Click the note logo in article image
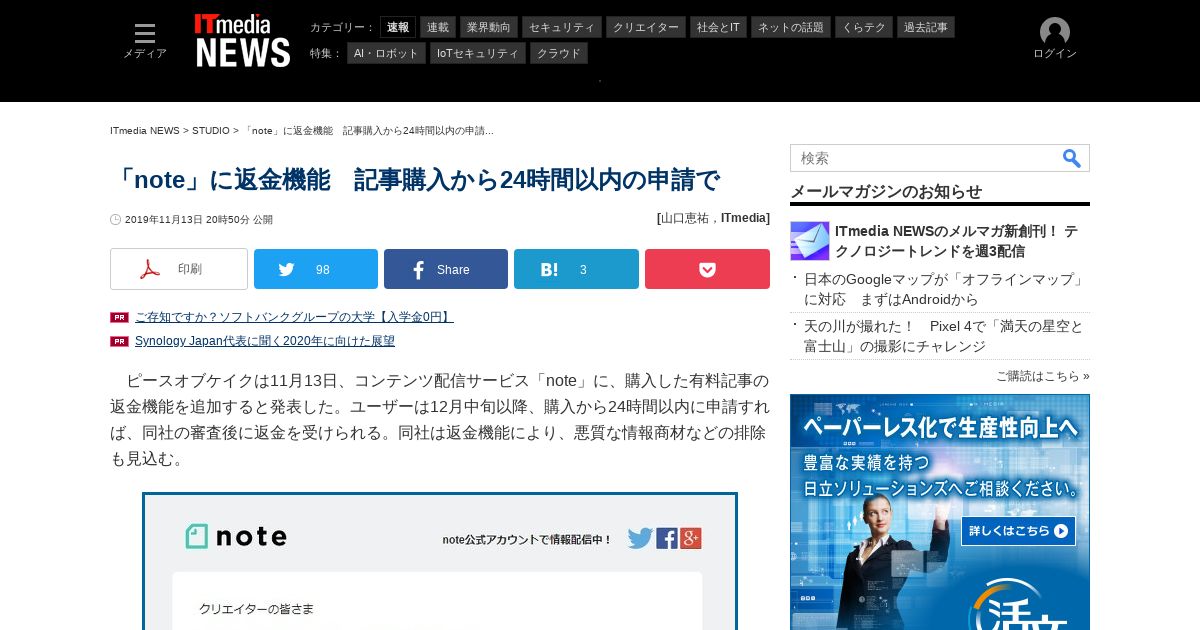This screenshot has width=1200, height=630. pos(236,537)
